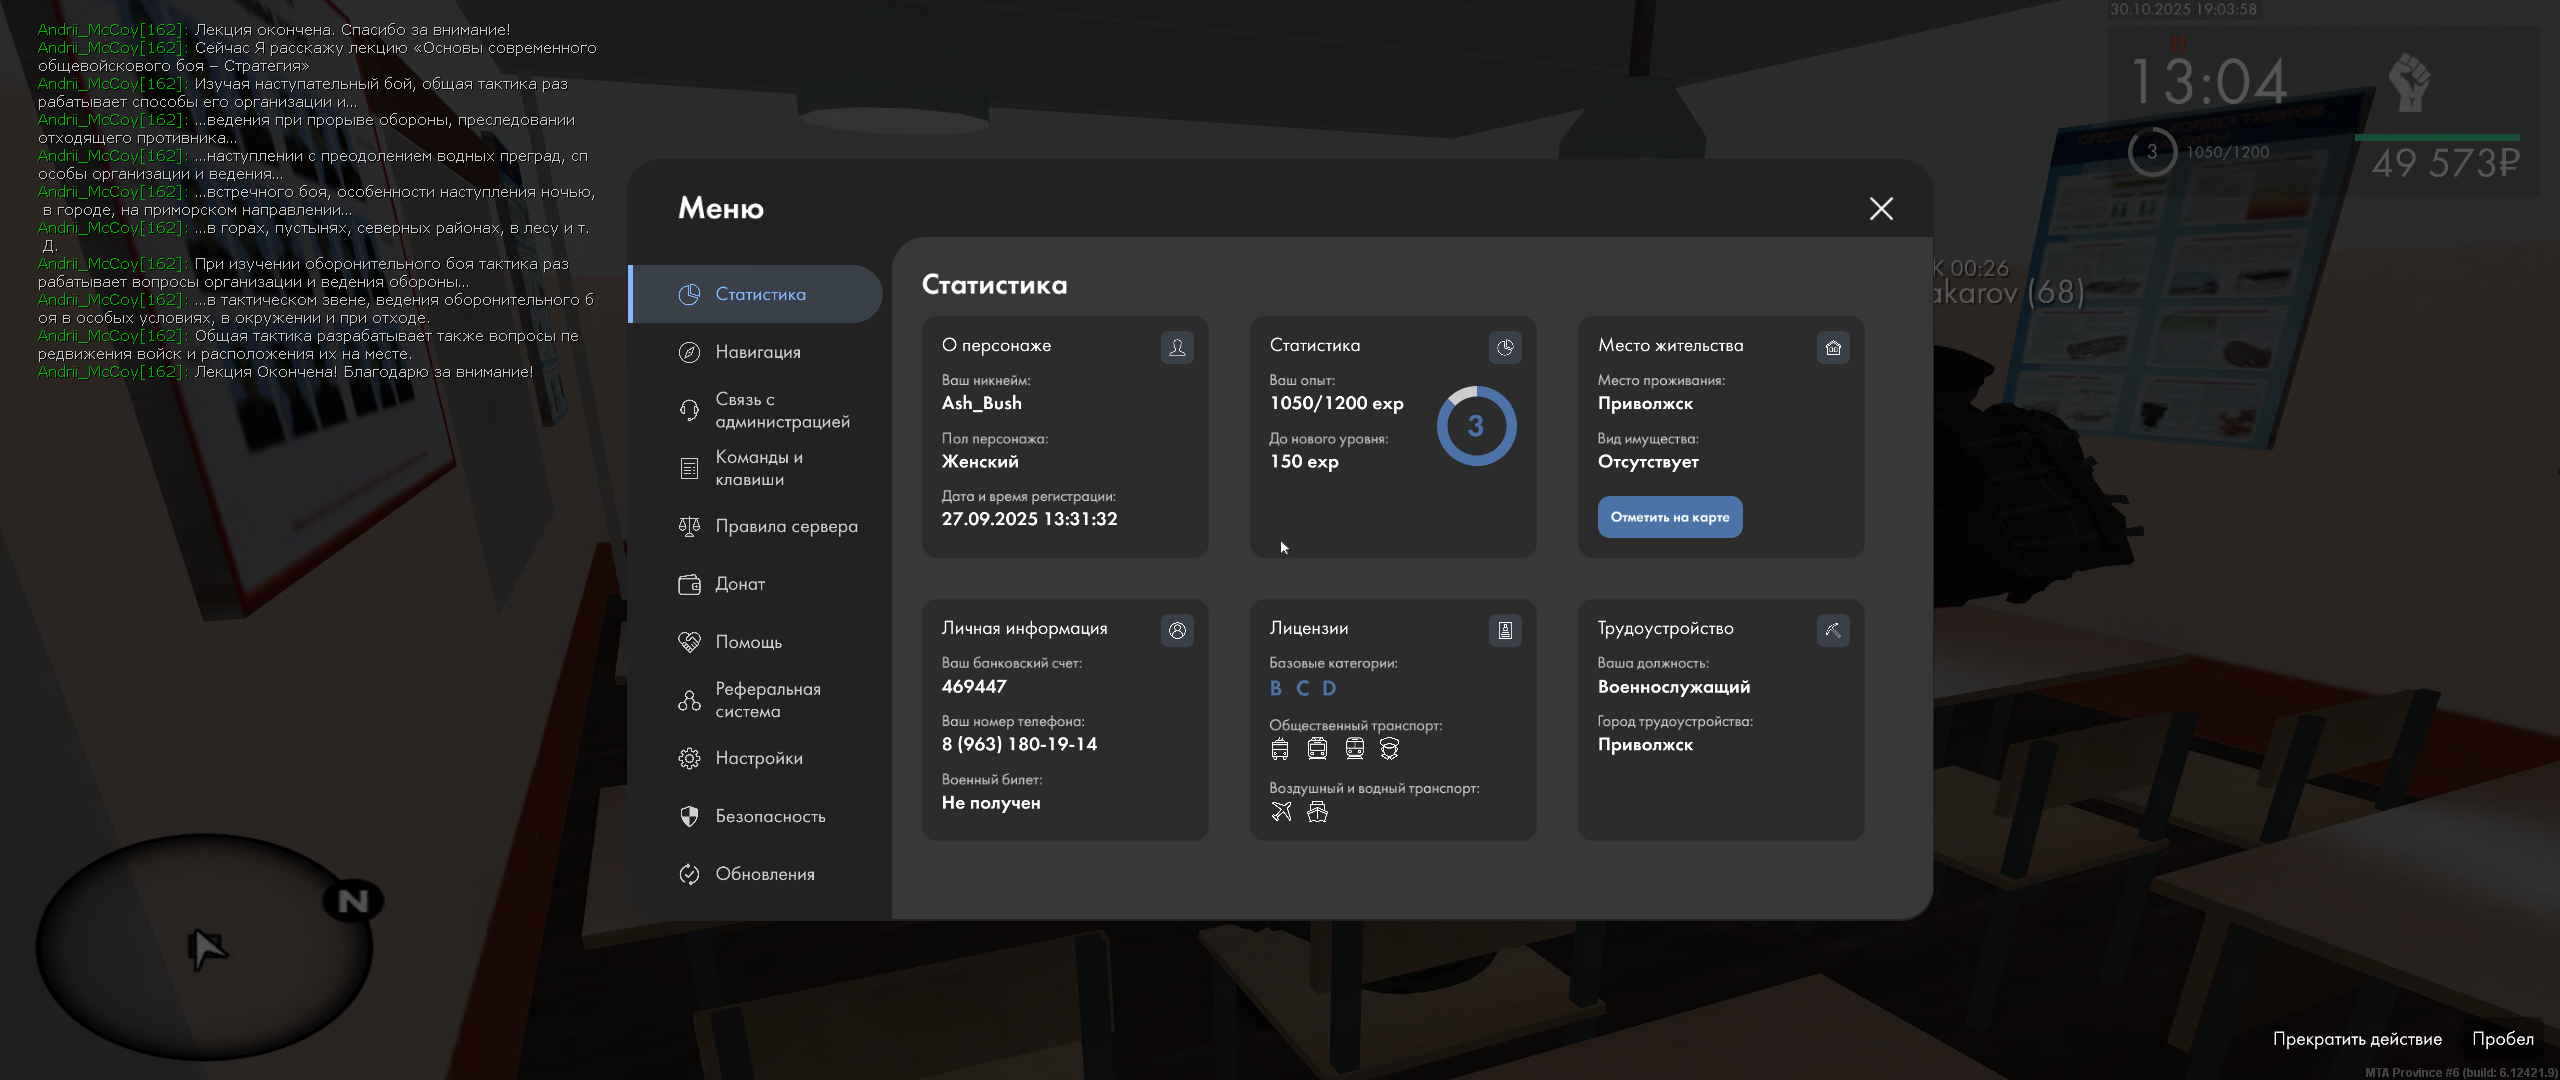
Task: Select Команды и клавиши menu item
Action: [x=758, y=468]
